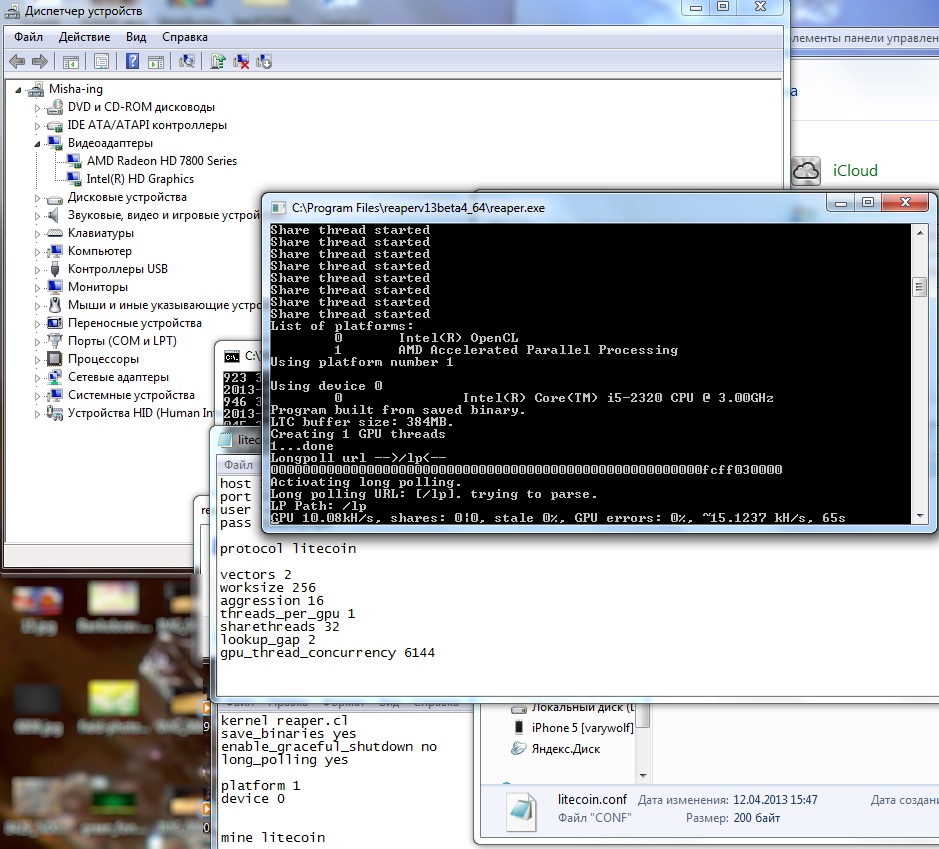This screenshot has width=939, height=849.
Task: Expand IDE ATA/ATAPI контроллеры
Action: click(37, 126)
